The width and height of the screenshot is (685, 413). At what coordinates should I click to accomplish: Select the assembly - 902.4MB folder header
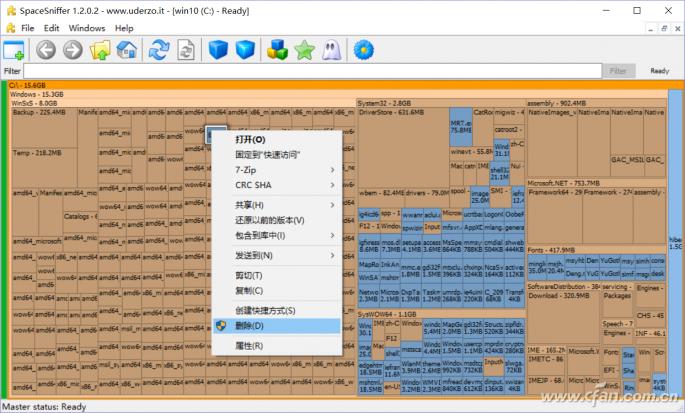597,104
